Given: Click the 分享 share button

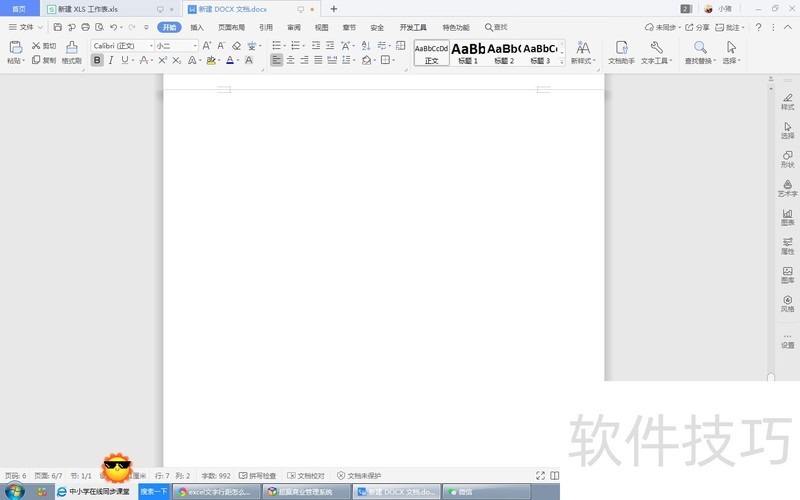Looking at the screenshot, I should [696, 27].
